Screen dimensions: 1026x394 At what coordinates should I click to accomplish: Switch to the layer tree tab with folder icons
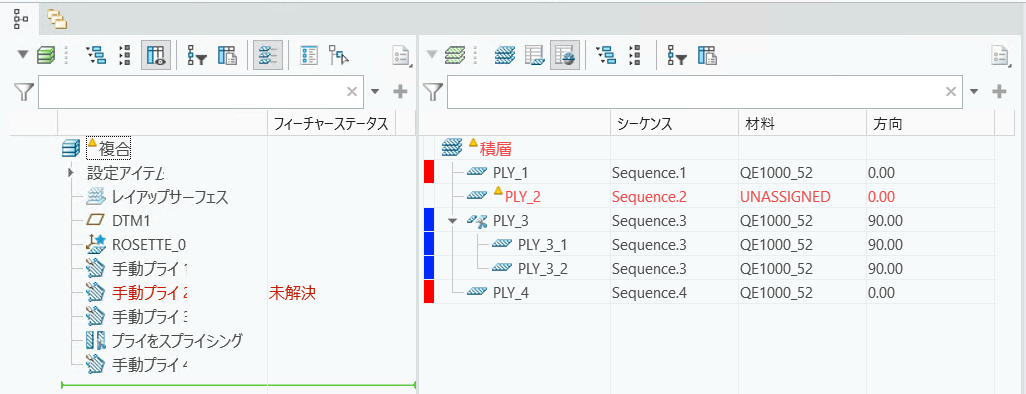pyautogui.click(x=57, y=20)
